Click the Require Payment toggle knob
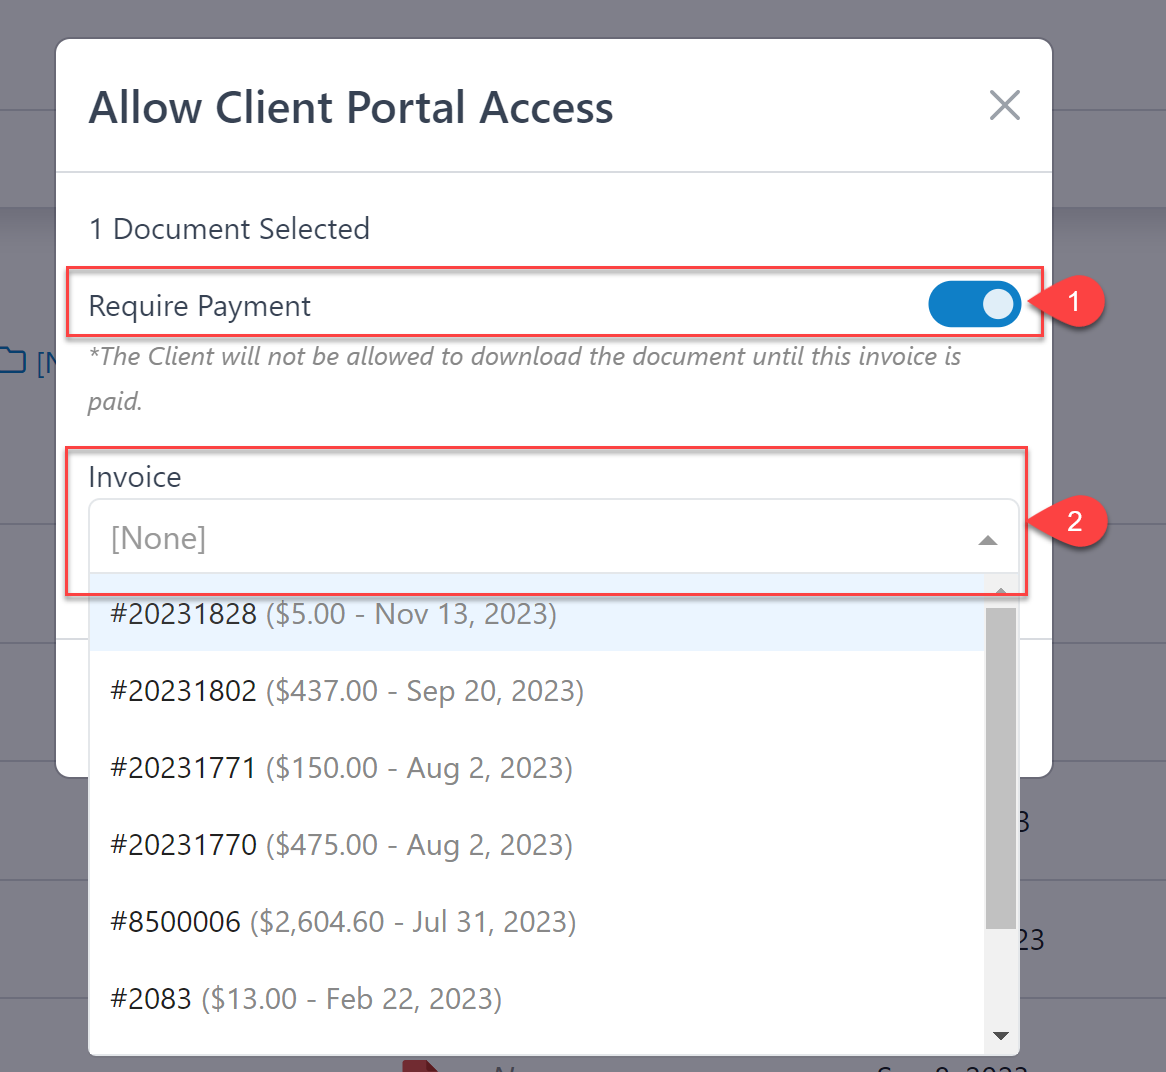Viewport: 1166px width, 1072px height. [996, 304]
